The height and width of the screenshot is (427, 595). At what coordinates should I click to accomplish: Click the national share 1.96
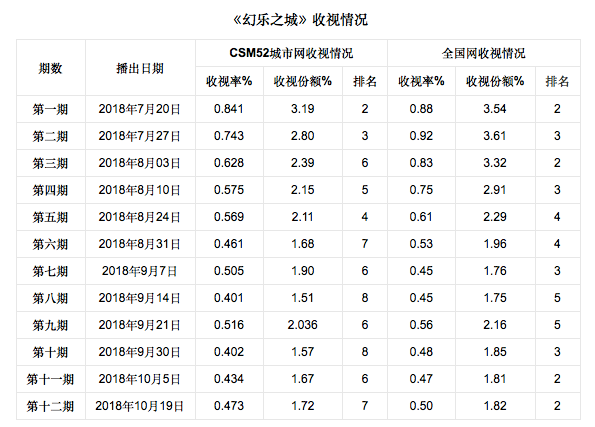point(495,244)
